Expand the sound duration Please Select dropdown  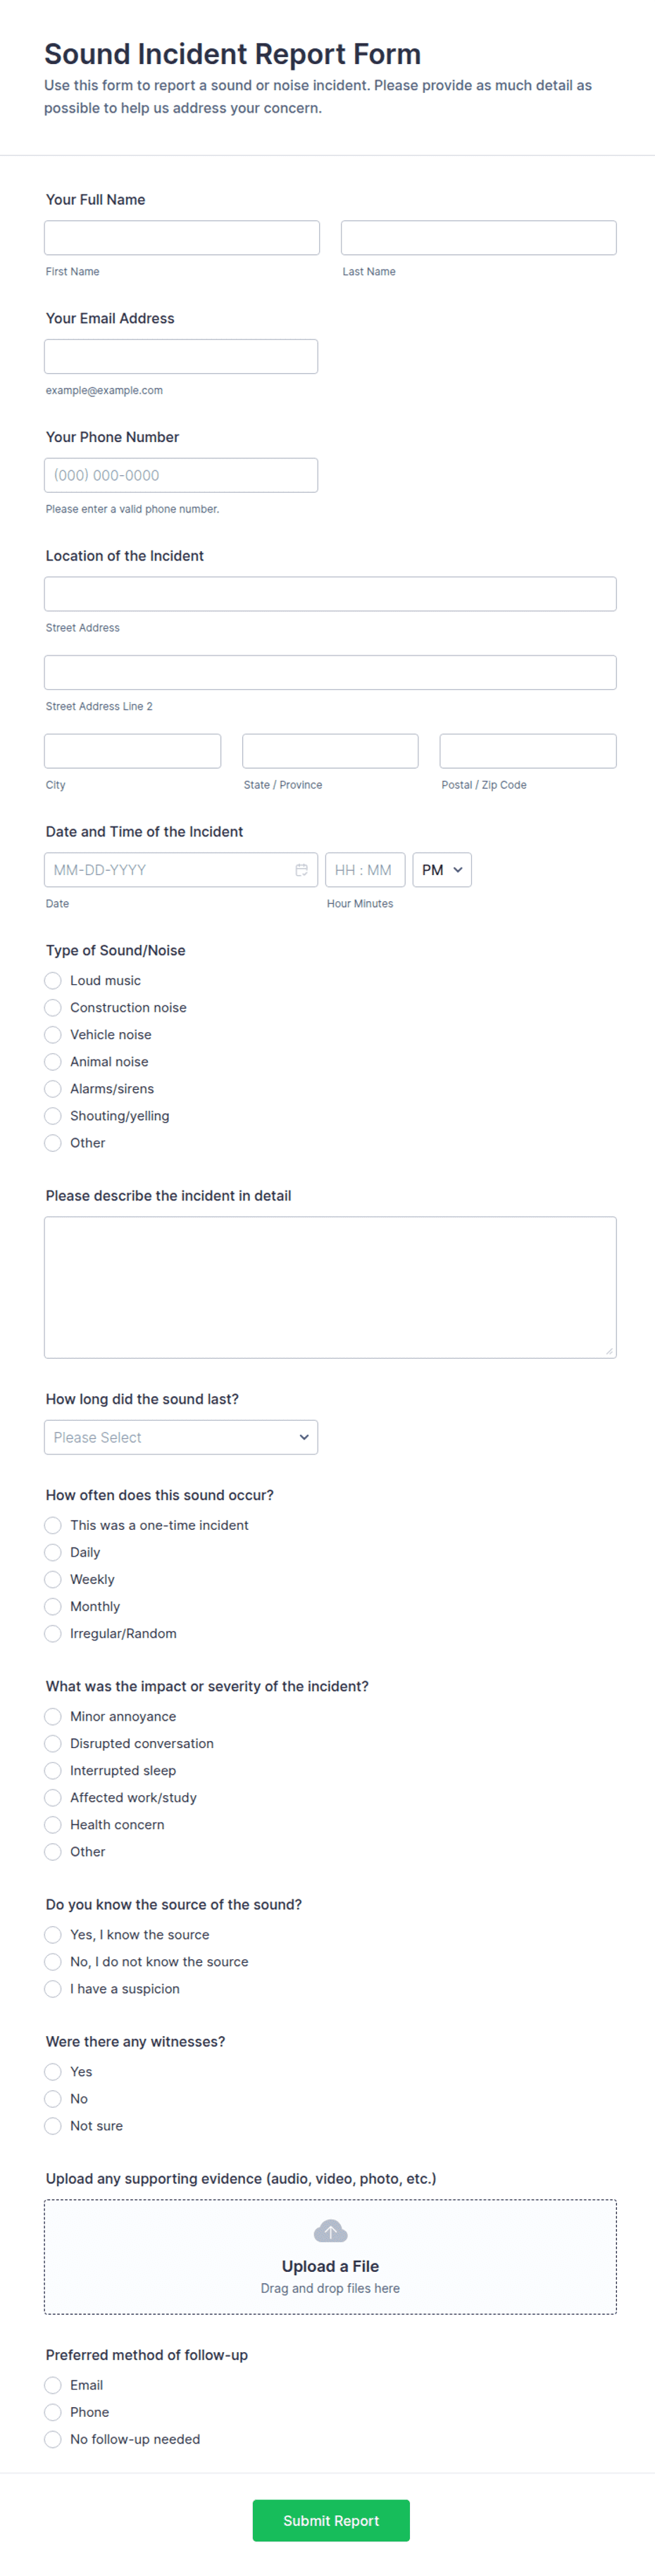coord(181,1437)
